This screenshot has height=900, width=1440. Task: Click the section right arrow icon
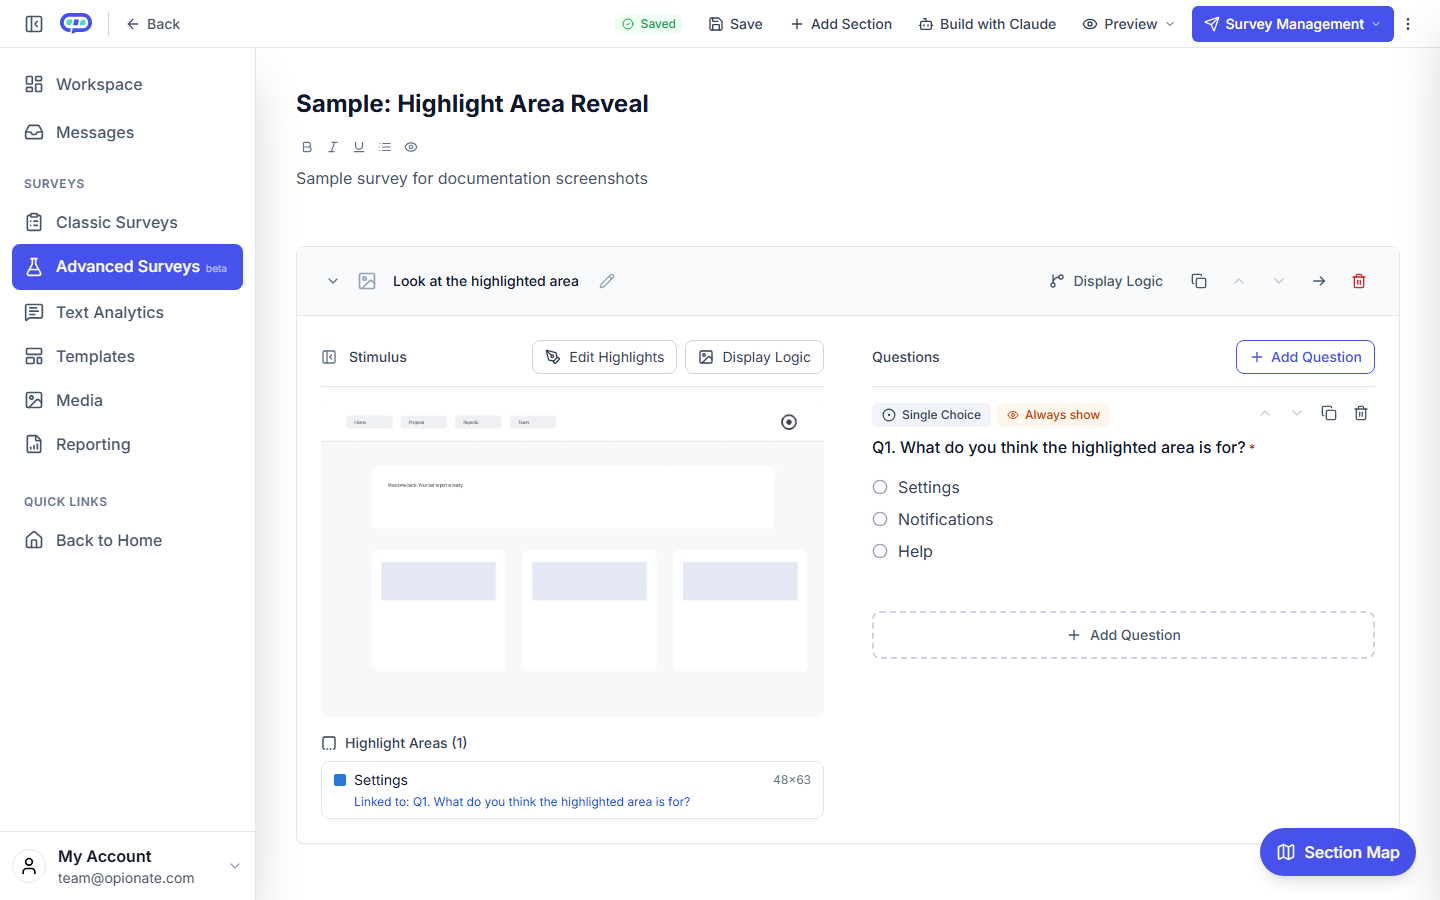(x=1319, y=281)
